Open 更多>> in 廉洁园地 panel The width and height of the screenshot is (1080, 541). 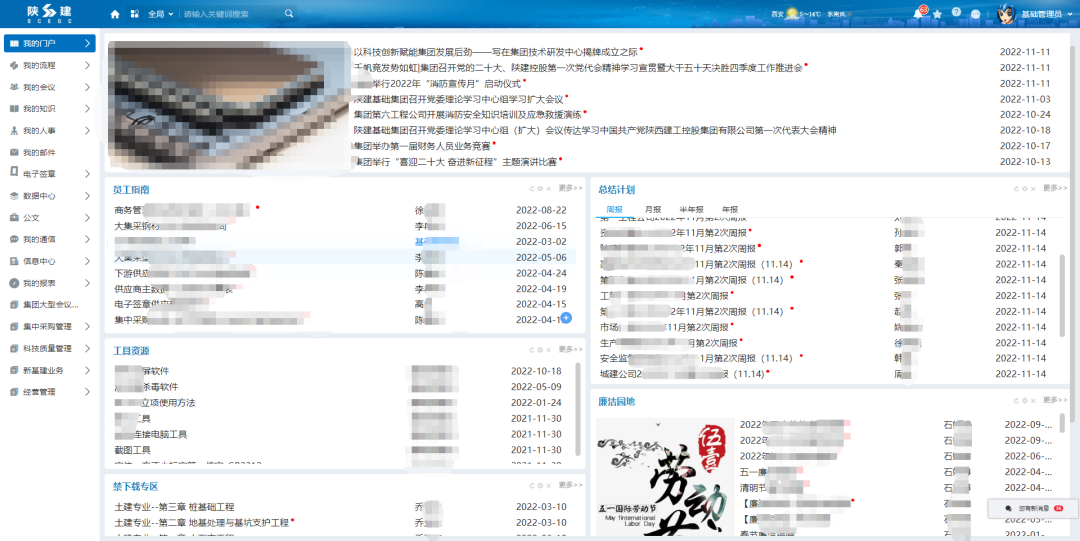(x=1055, y=400)
